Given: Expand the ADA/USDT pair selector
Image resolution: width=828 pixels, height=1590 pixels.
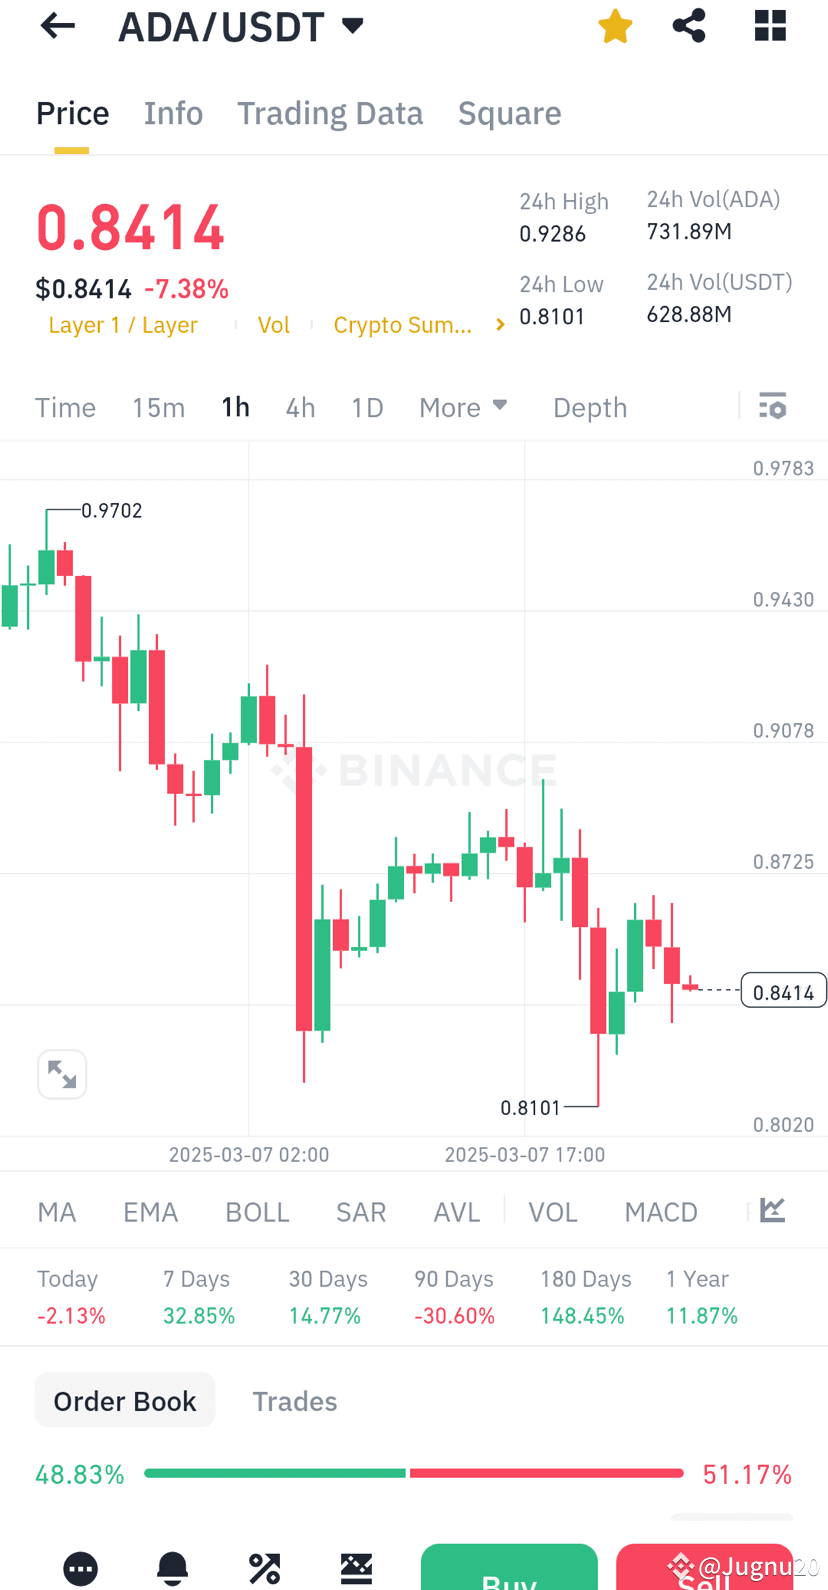Looking at the screenshot, I should click(x=353, y=26).
